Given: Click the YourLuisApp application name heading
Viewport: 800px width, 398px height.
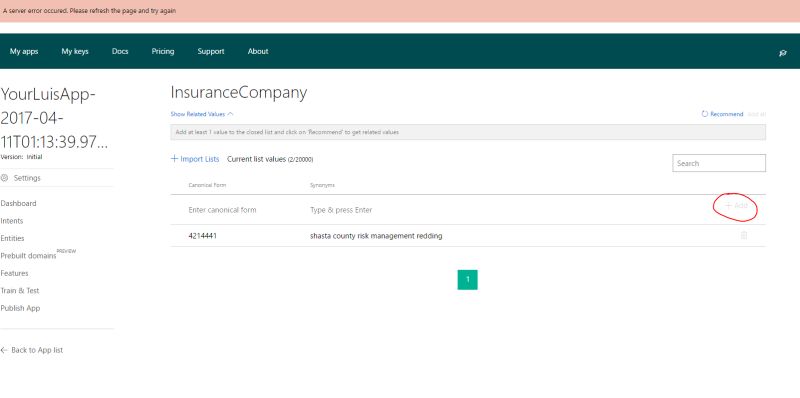Looking at the screenshot, I should 55,118.
